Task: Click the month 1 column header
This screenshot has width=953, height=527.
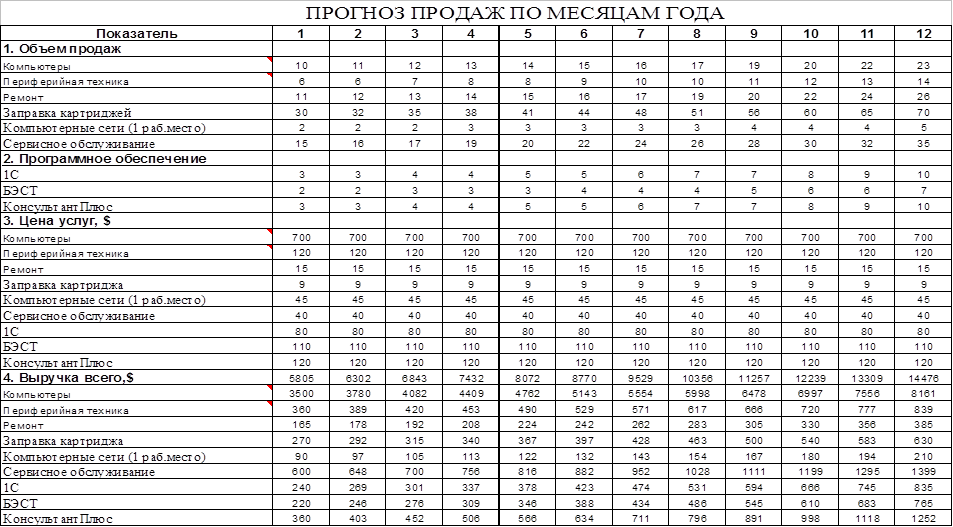Action: tap(301, 33)
